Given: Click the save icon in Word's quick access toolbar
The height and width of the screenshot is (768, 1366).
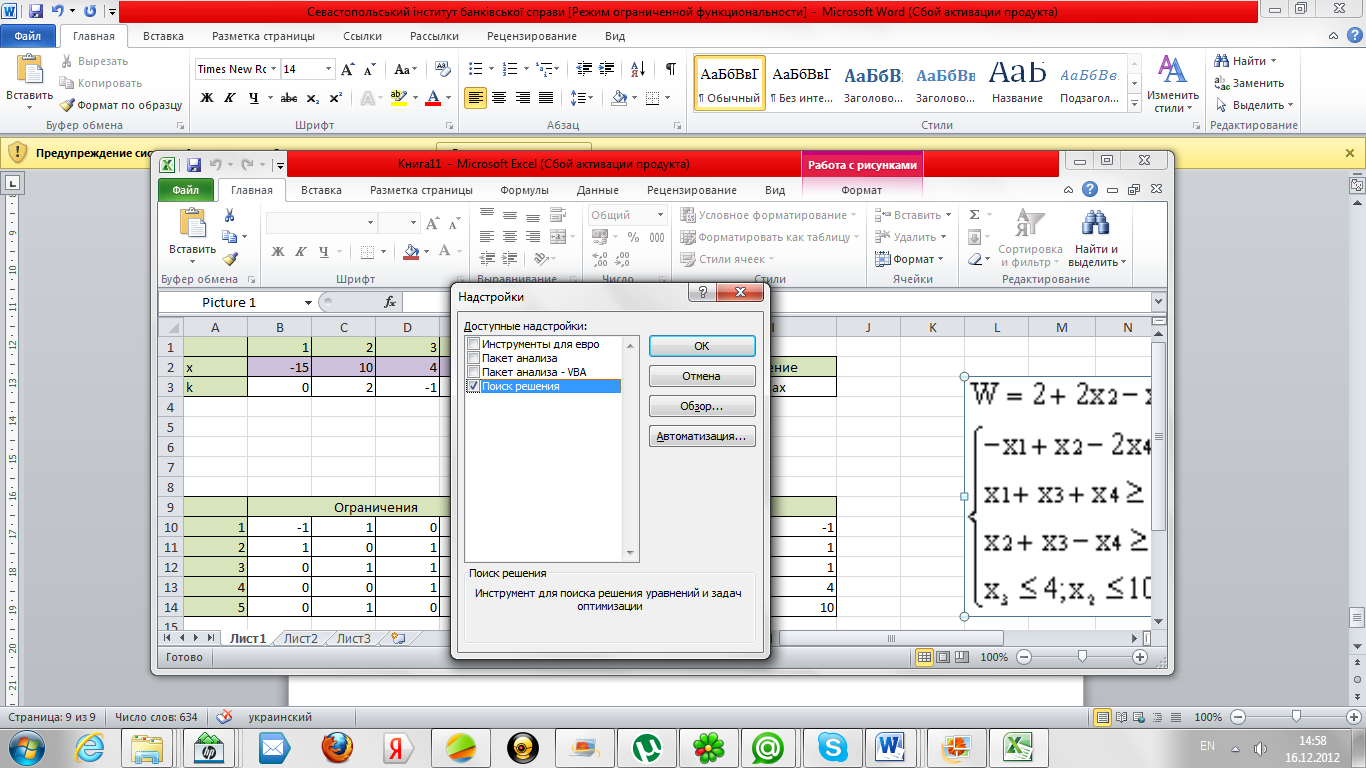Looking at the screenshot, I should pyautogui.click(x=36, y=12).
